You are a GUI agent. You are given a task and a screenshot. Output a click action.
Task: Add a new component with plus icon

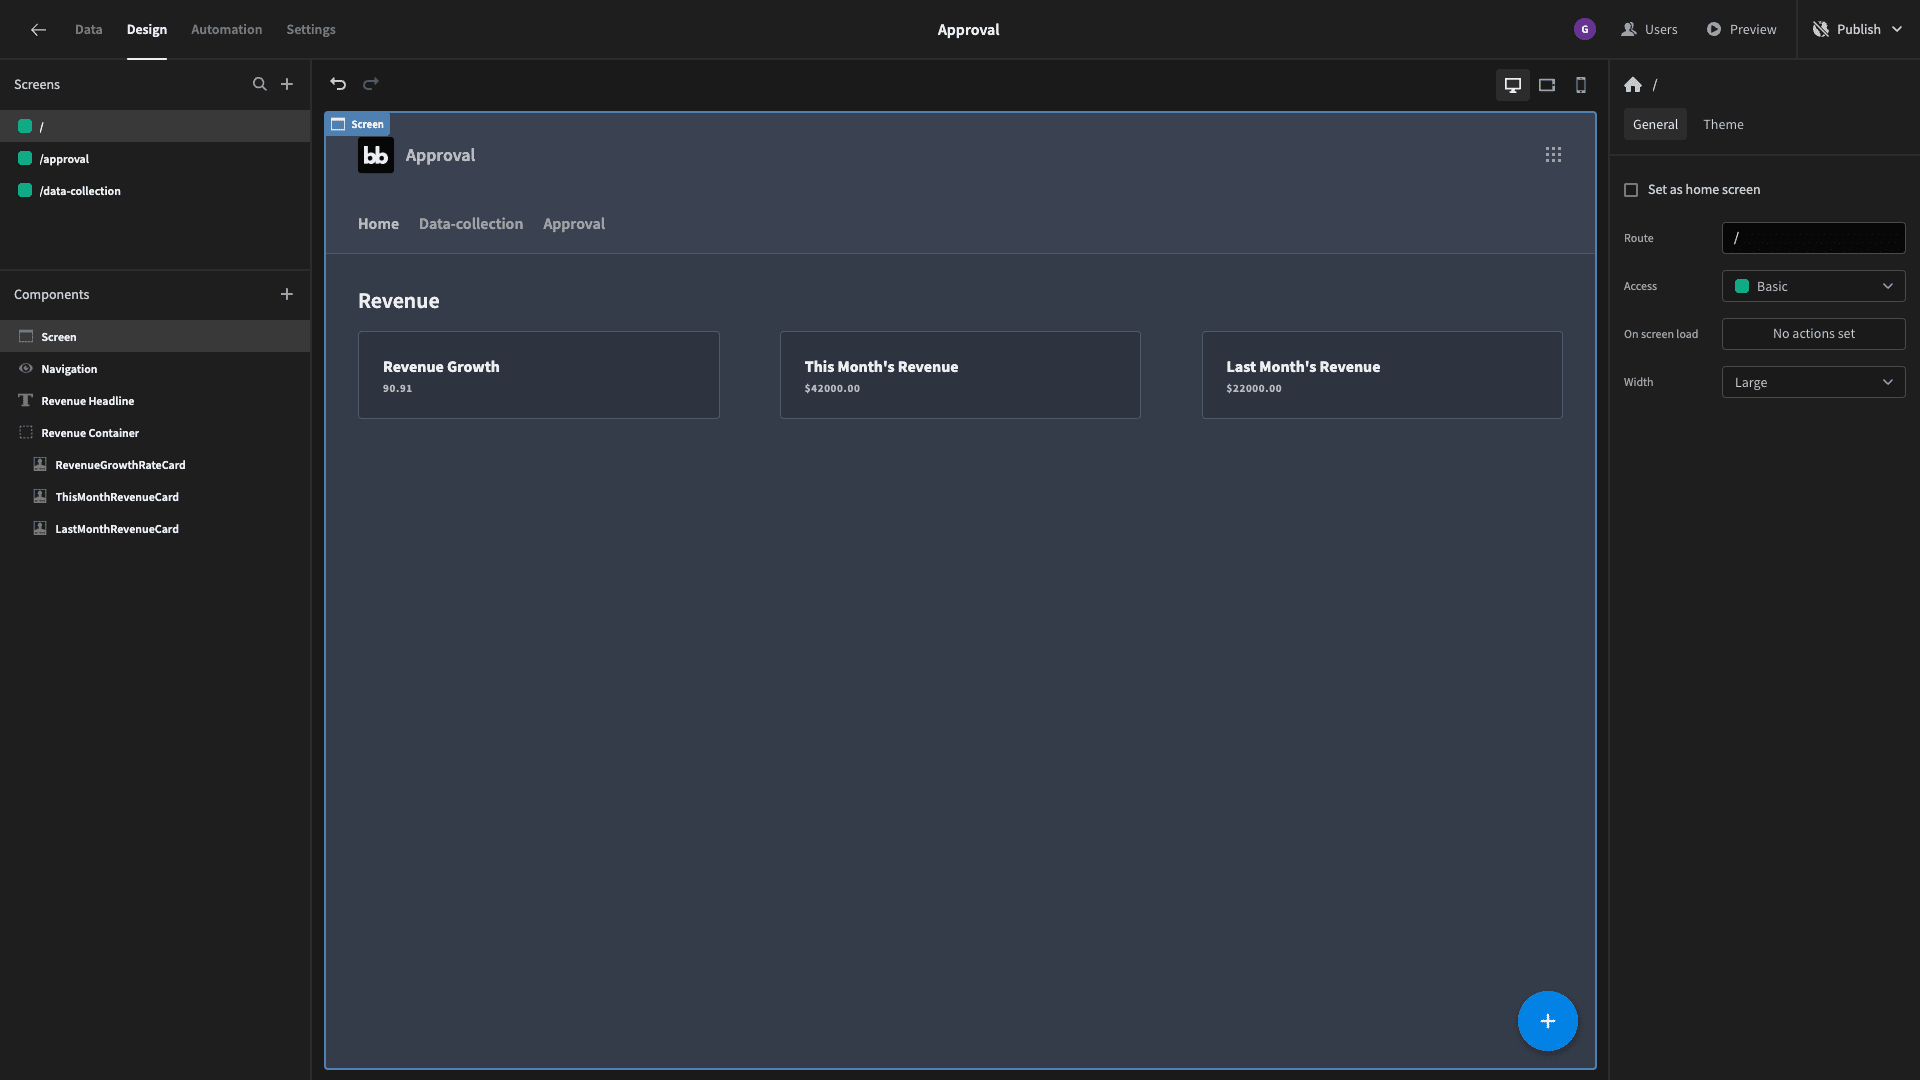287,294
